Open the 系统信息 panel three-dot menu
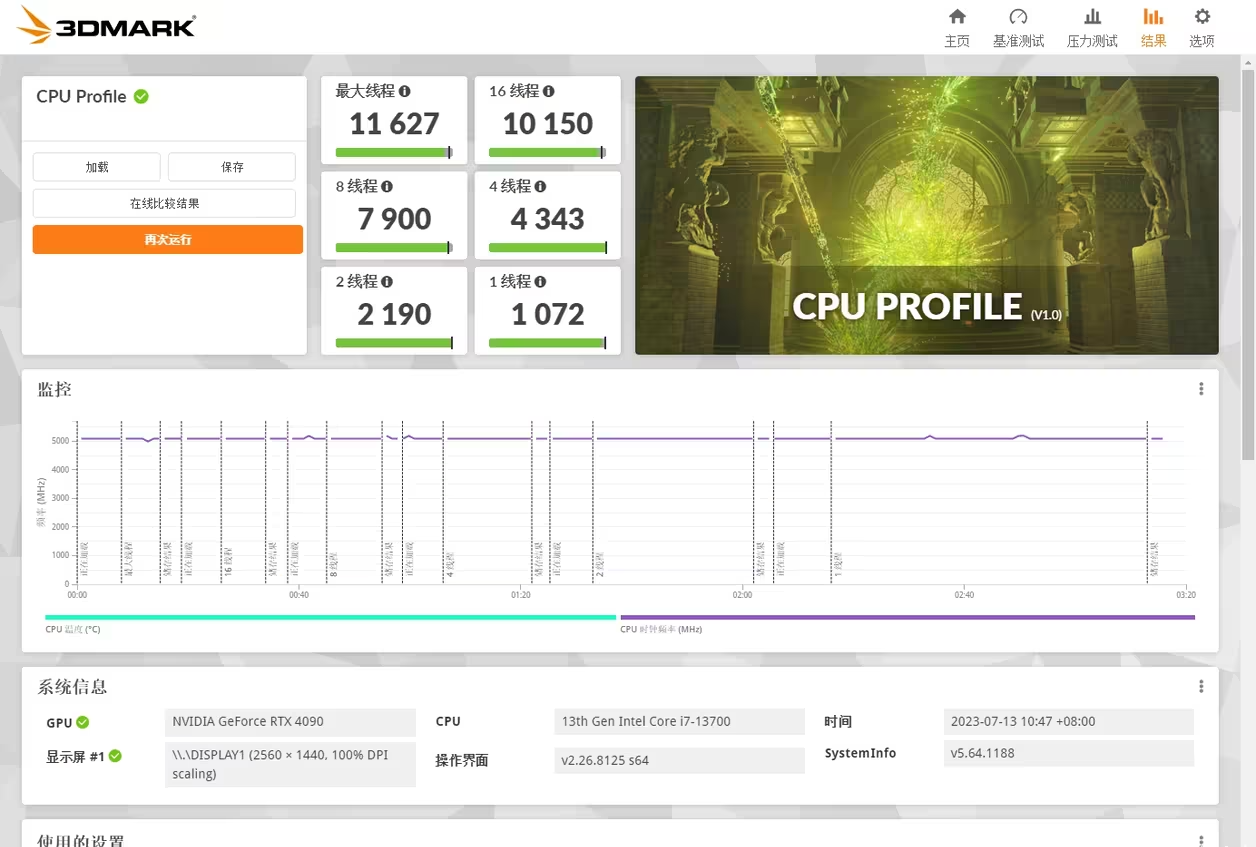This screenshot has width=1256, height=847. coord(1201,687)
